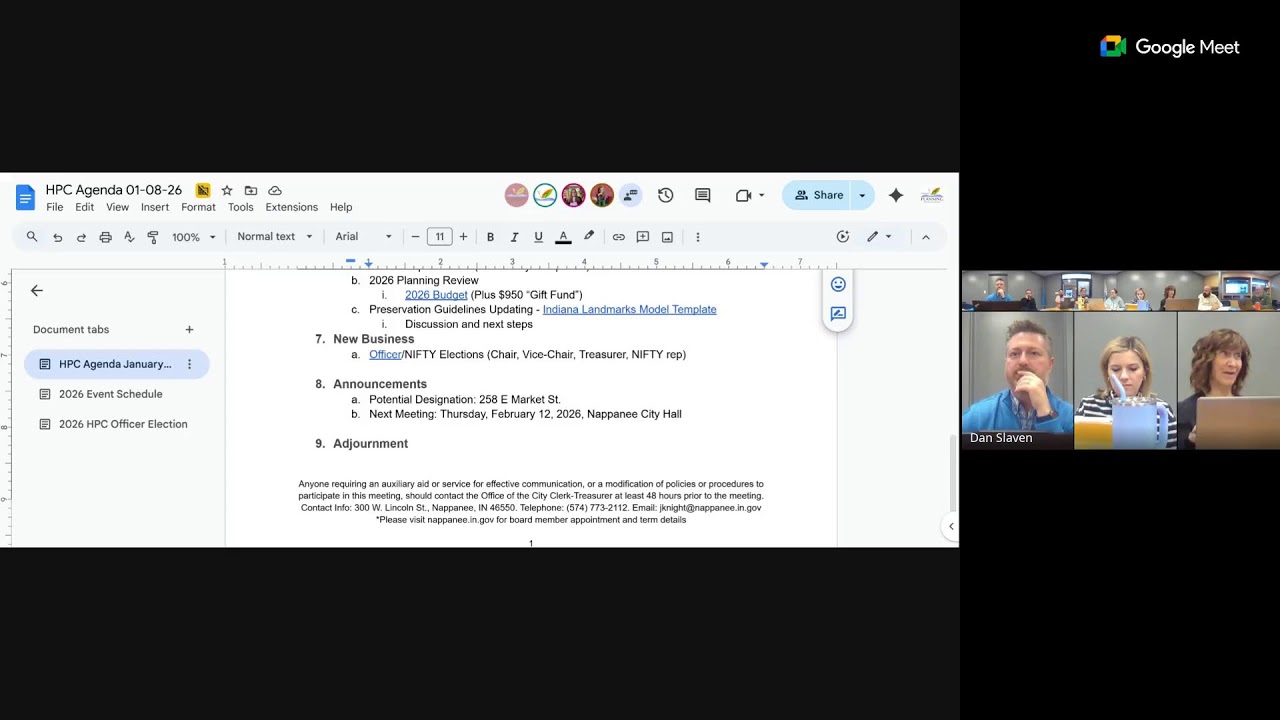Star the HPC Agenda document
This screenshot has height=720, width=1280.
coord(227,190)
